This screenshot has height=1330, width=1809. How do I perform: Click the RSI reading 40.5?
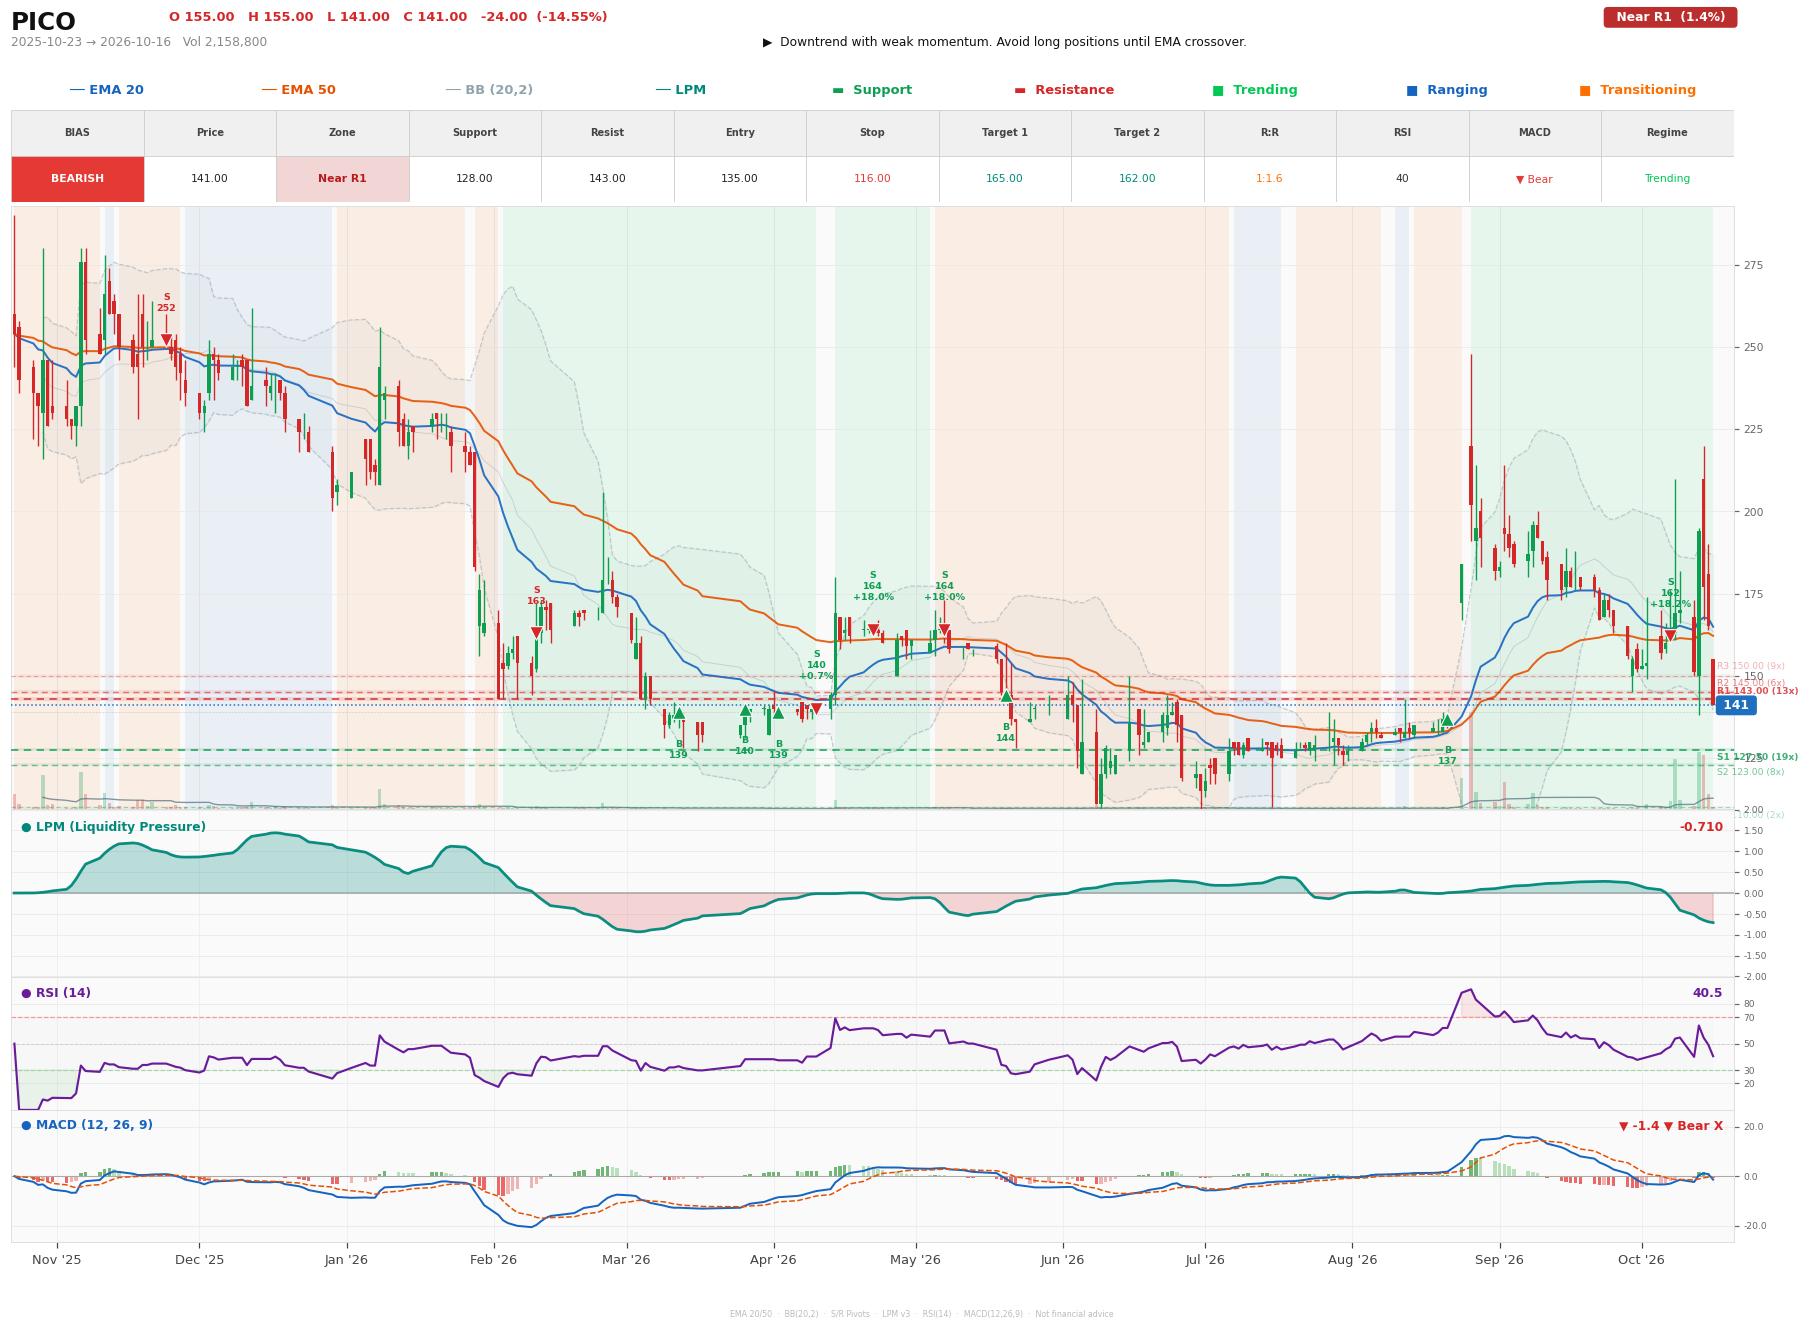click(1707, 993)
